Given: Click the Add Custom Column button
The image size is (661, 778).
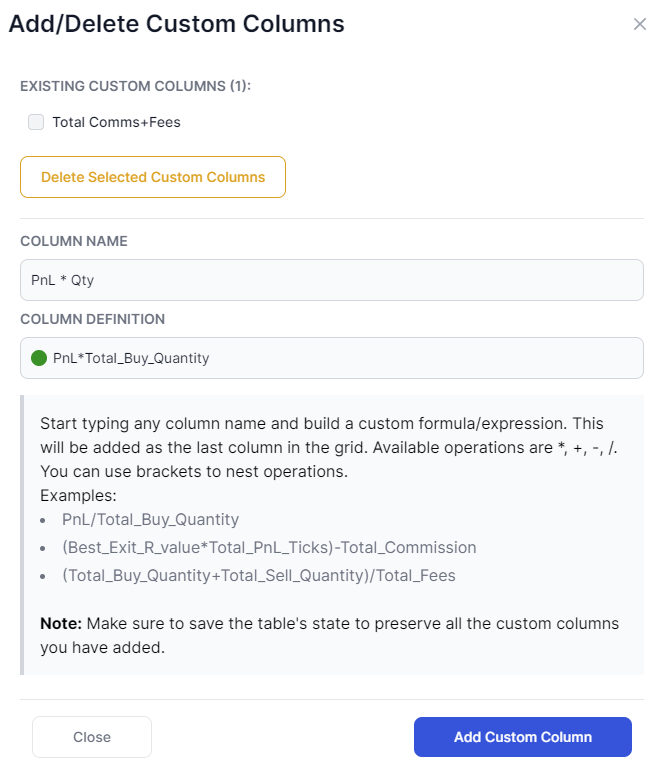Looking at the screenshot, I should [523, 737].
